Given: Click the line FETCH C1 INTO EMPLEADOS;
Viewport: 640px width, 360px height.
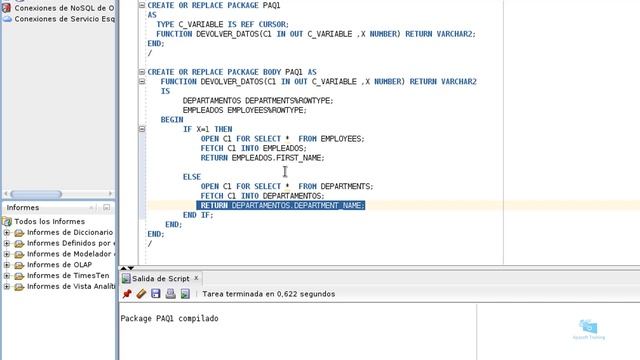Looking at the screenshot, I should tap(253, 148).
